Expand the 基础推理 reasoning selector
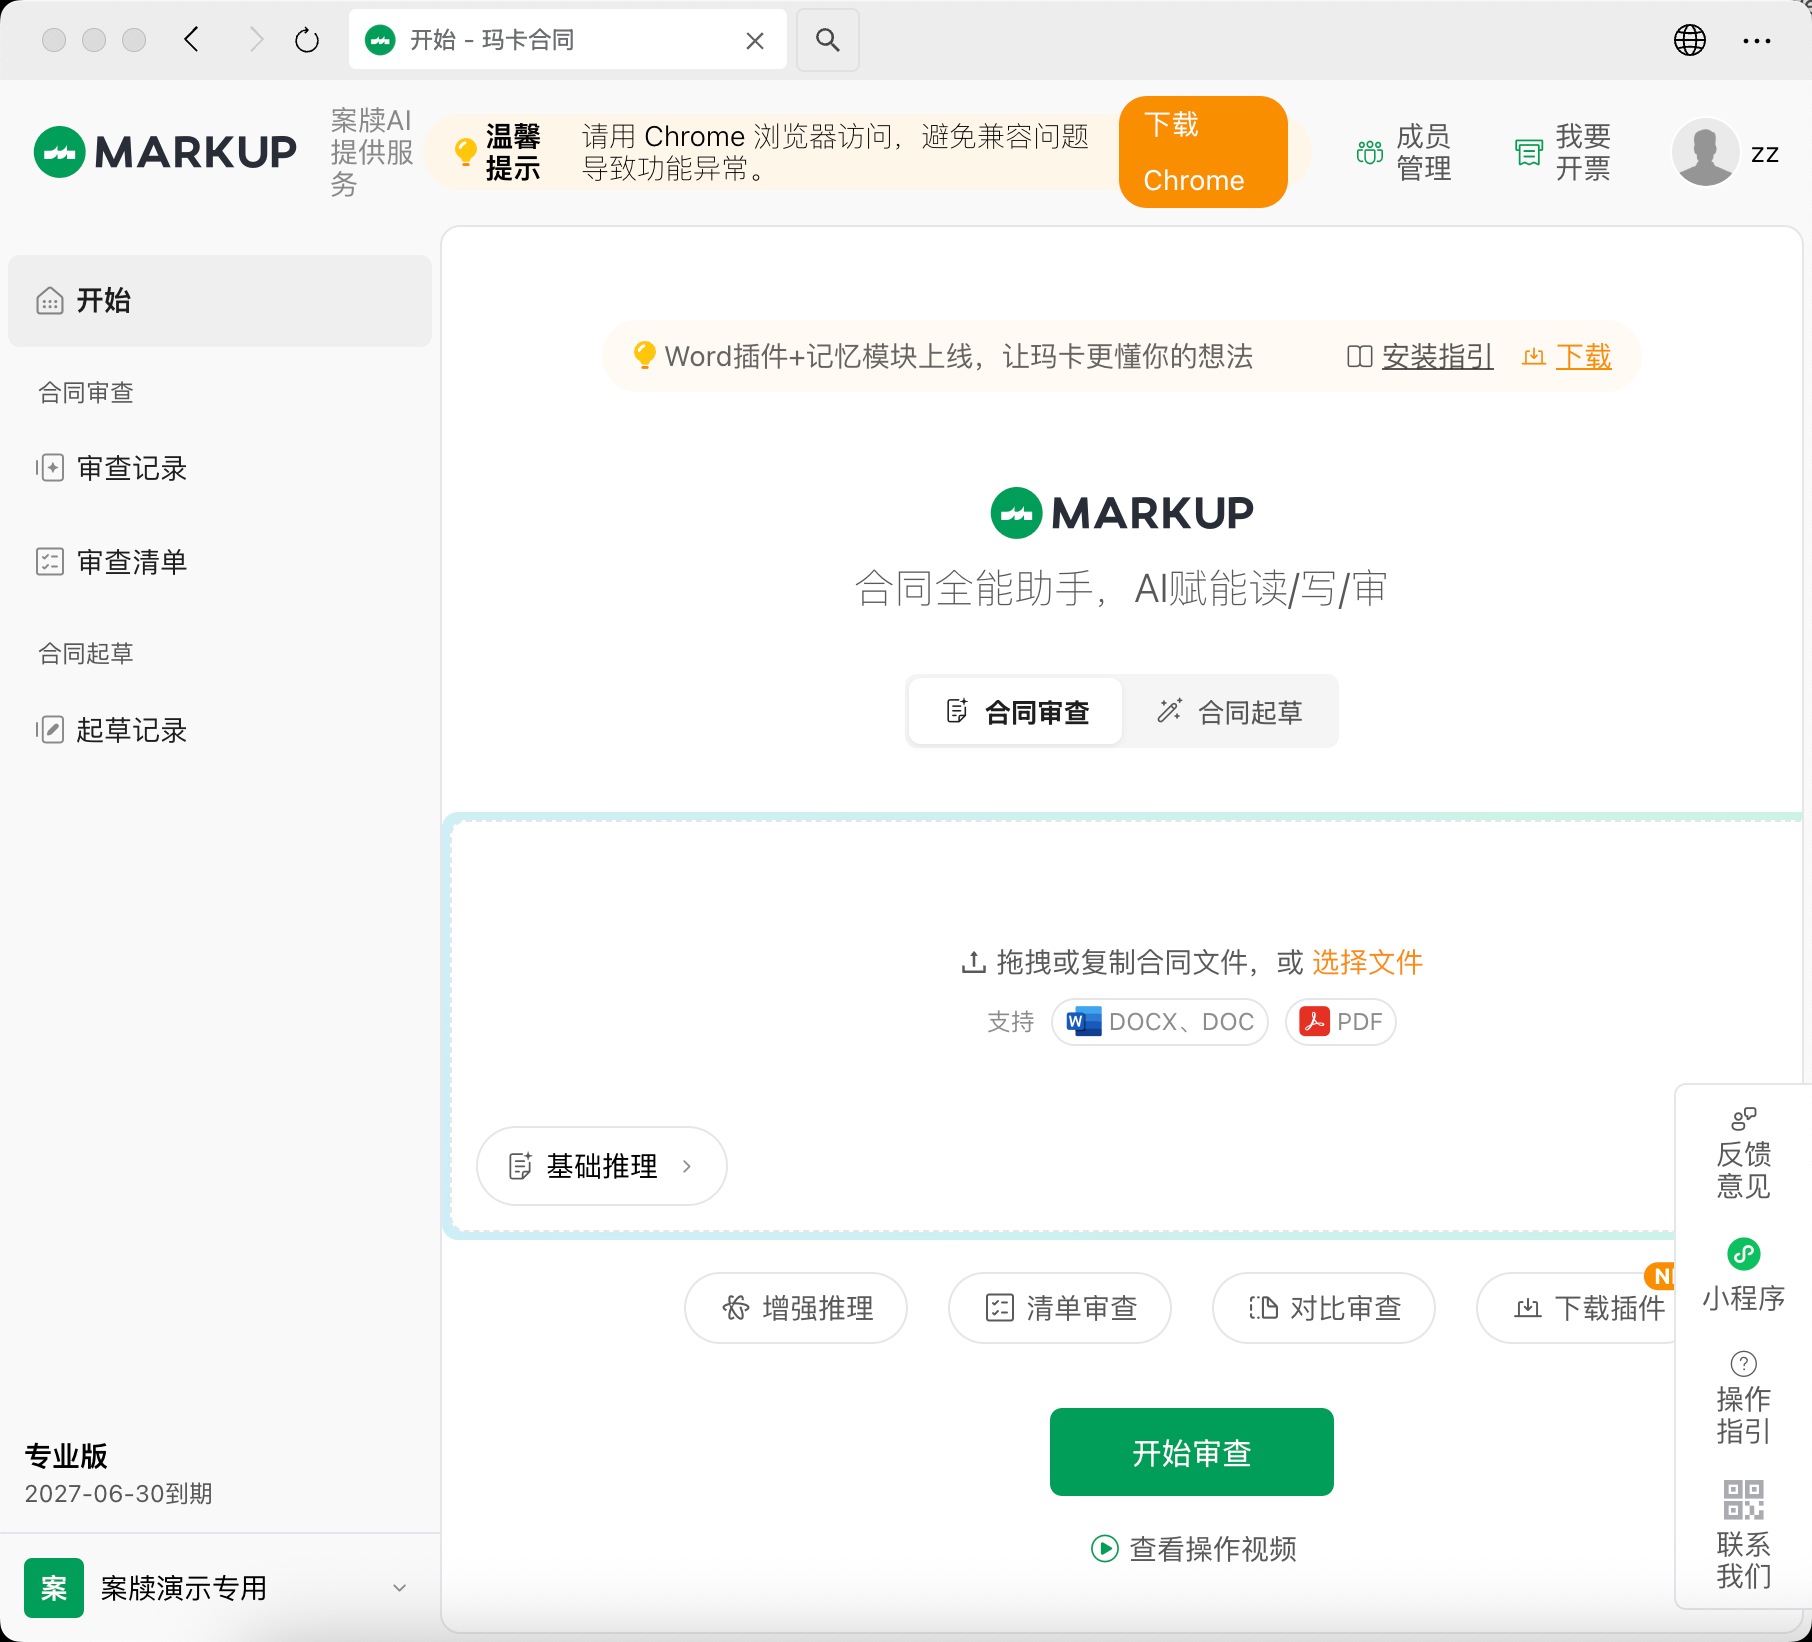This screenshot has width=1812, height=1642. click(602, 1166)
